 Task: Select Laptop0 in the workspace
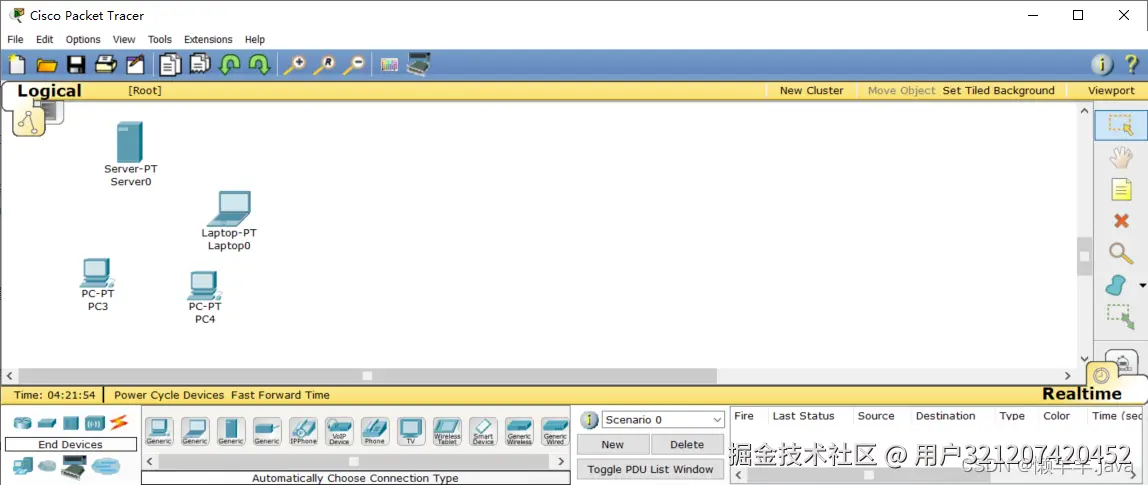point(228,209)
